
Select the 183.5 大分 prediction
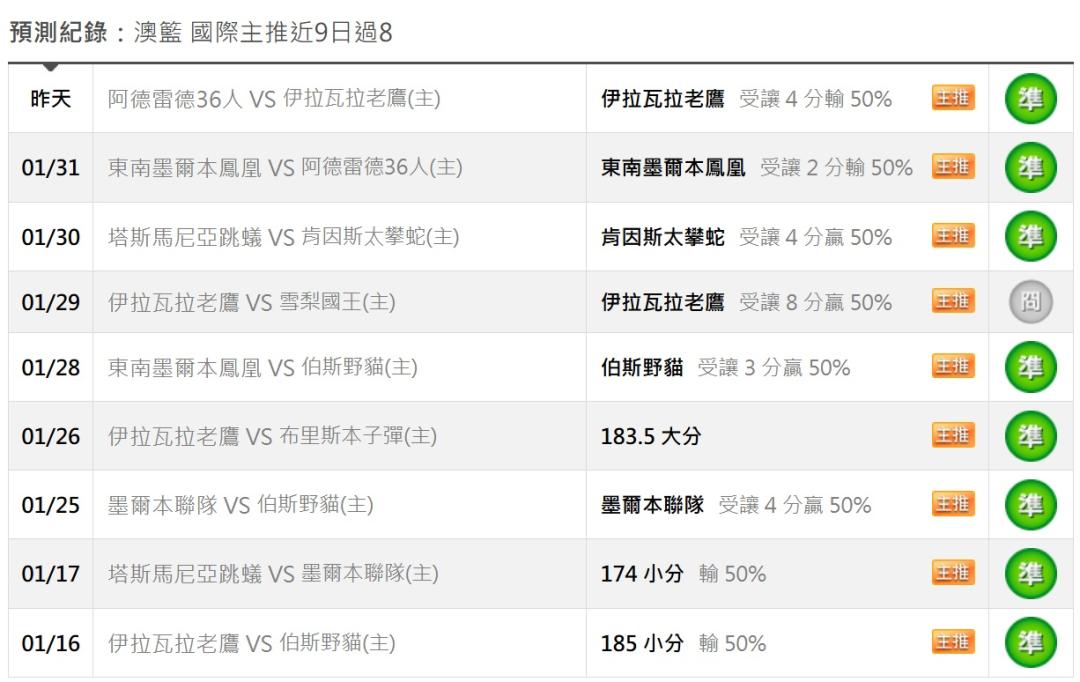[650, 436]
